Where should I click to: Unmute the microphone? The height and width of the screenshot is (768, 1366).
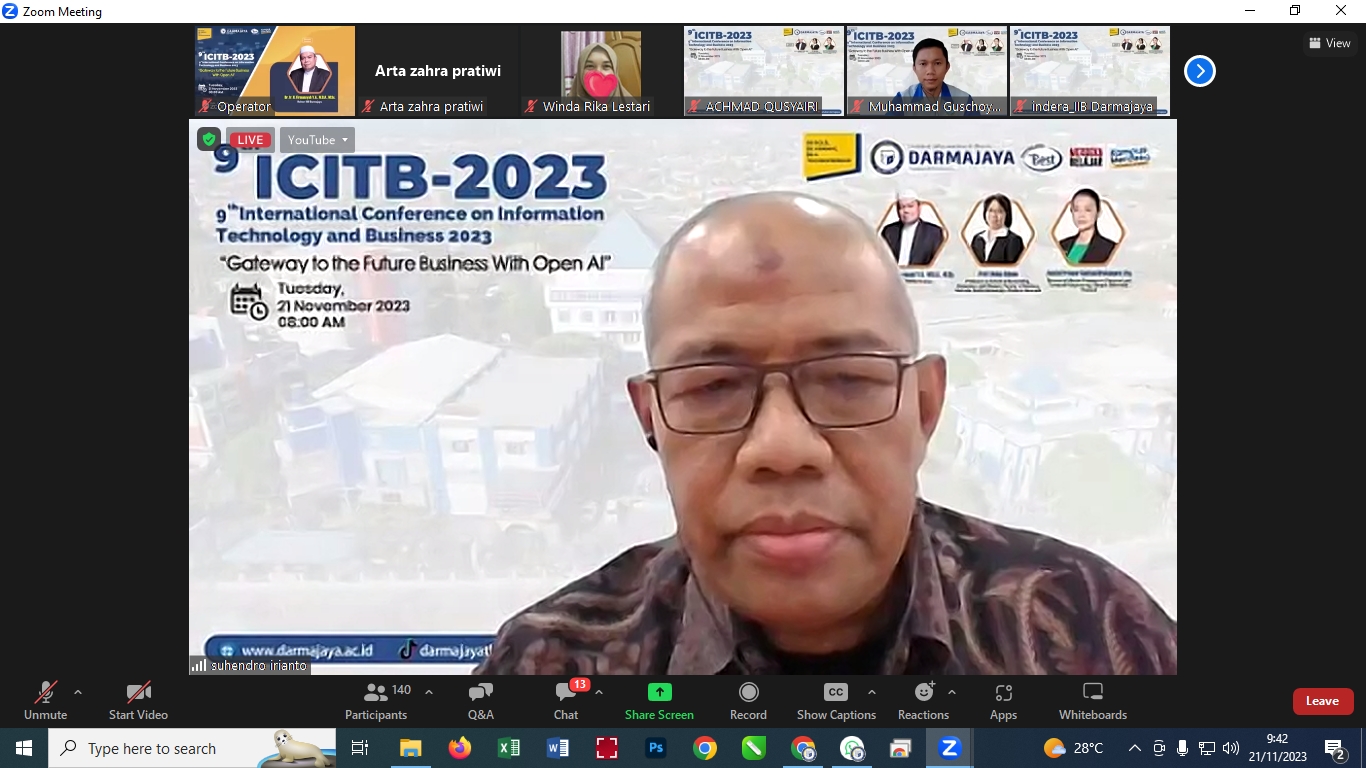tap(45, 700)
